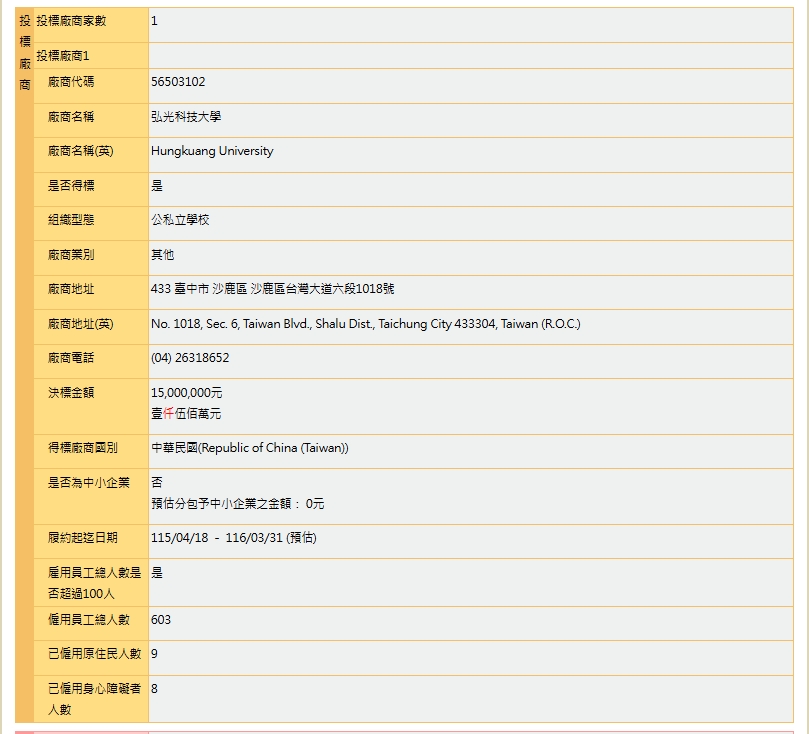The height and width of the screenshot is (734, 809).
Task: Click the Hungkuang University English name
Action: (x=212, y=151)
